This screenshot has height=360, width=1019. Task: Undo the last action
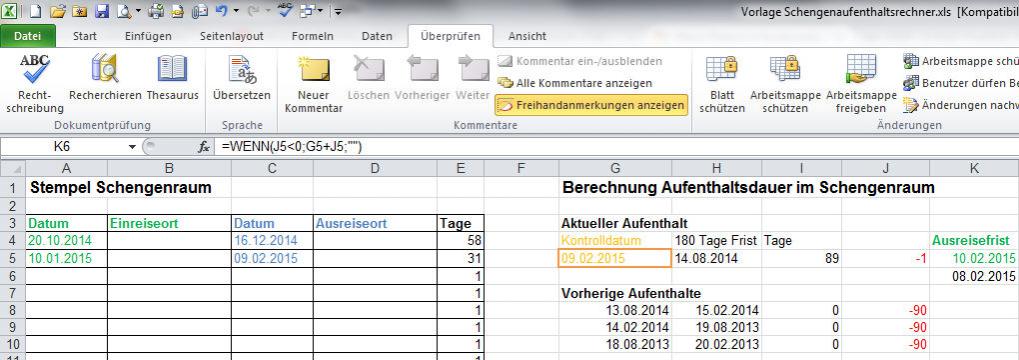221,10
